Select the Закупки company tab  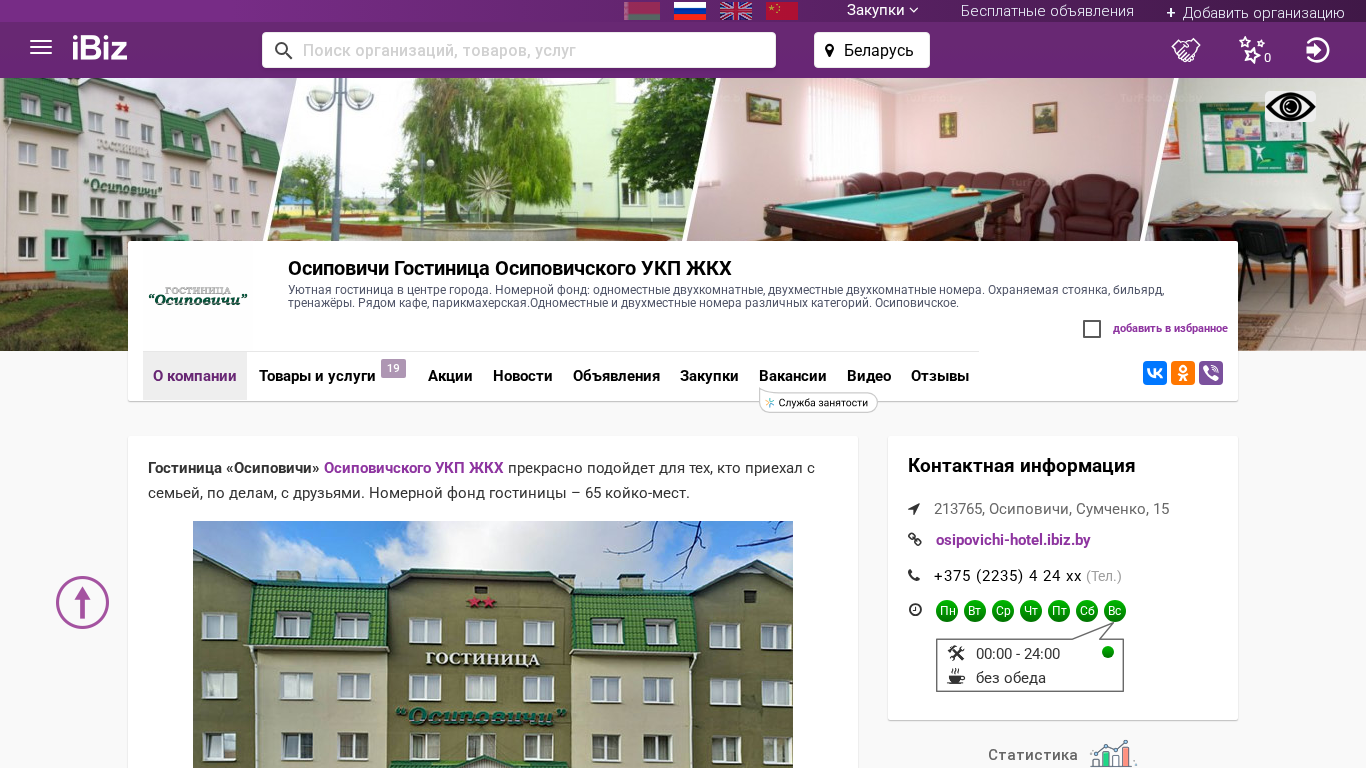point(709,376)
